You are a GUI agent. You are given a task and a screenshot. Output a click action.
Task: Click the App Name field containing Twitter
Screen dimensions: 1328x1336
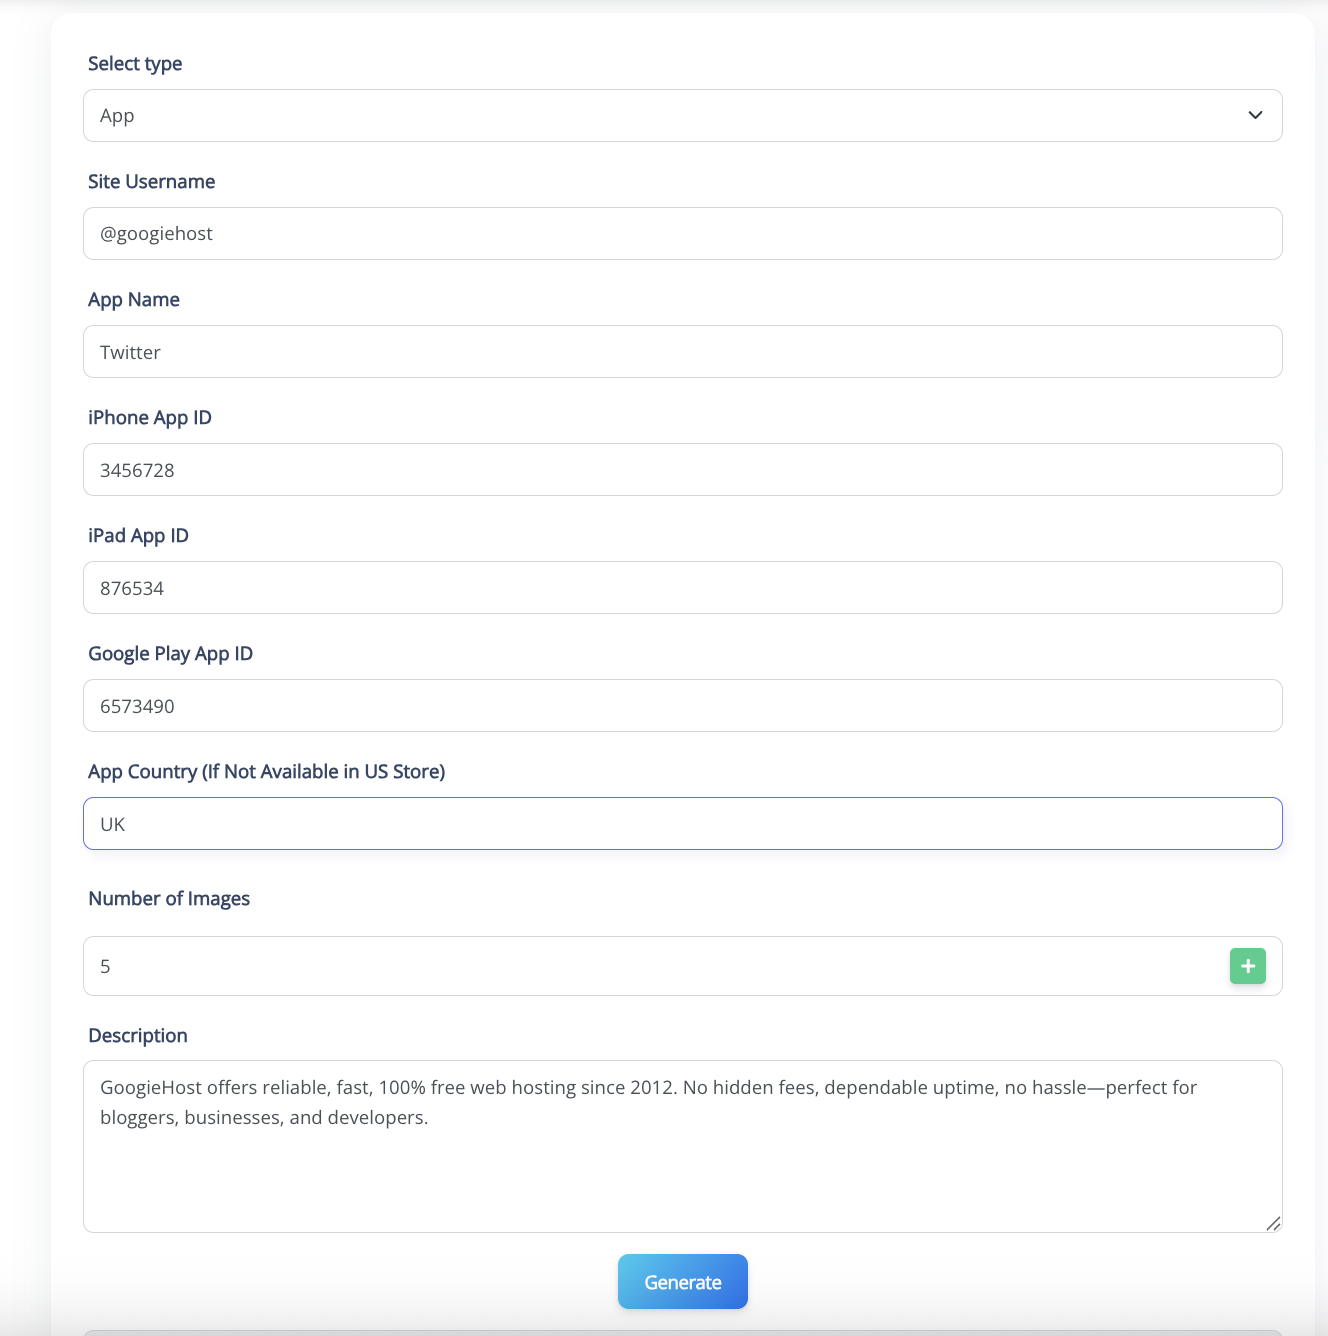coord(682,352)
